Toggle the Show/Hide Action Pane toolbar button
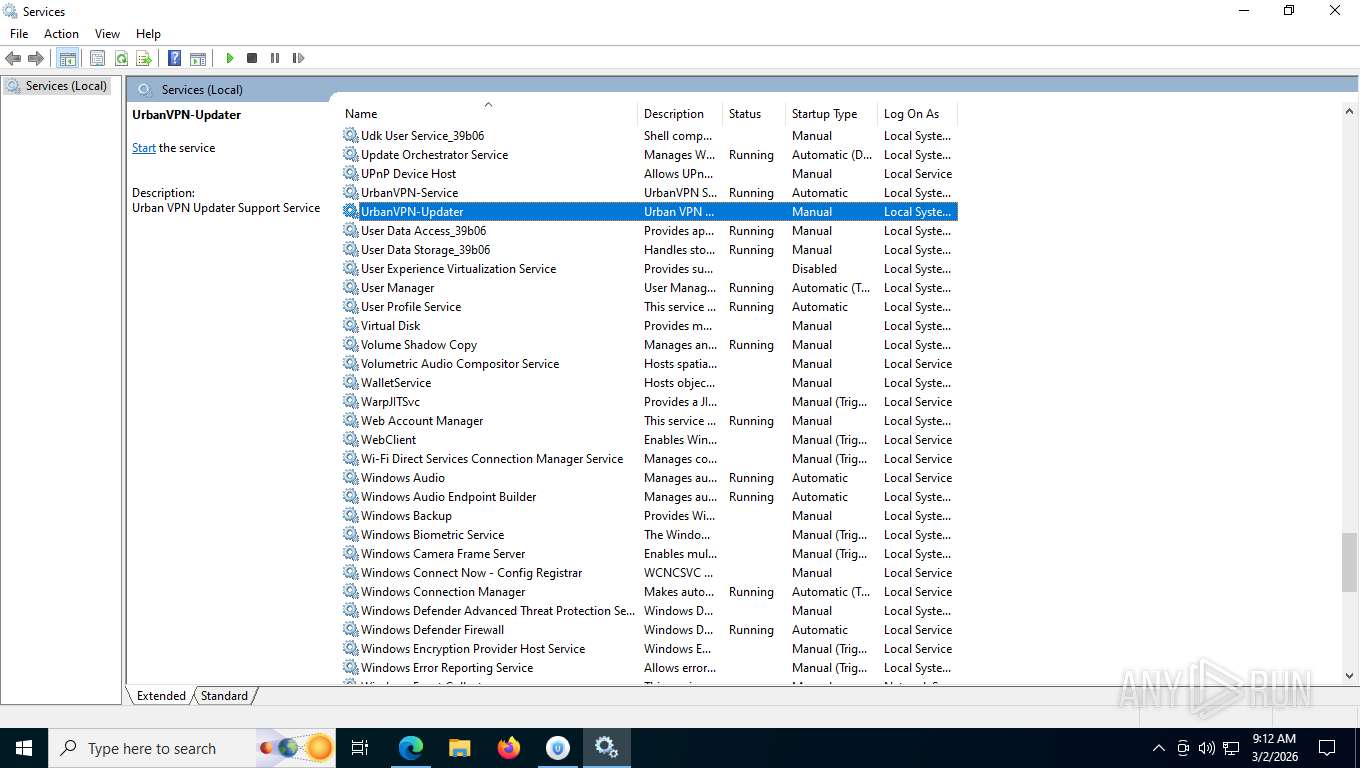1360x768 pixels. click(198, 58)
